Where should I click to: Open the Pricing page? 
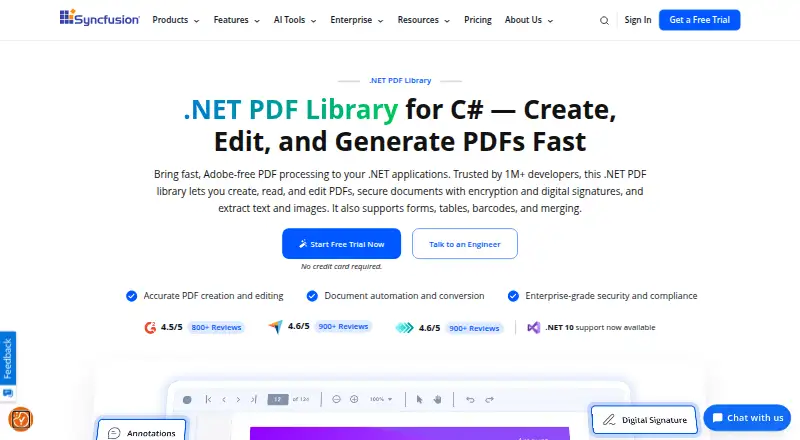(x=478, y=20)
